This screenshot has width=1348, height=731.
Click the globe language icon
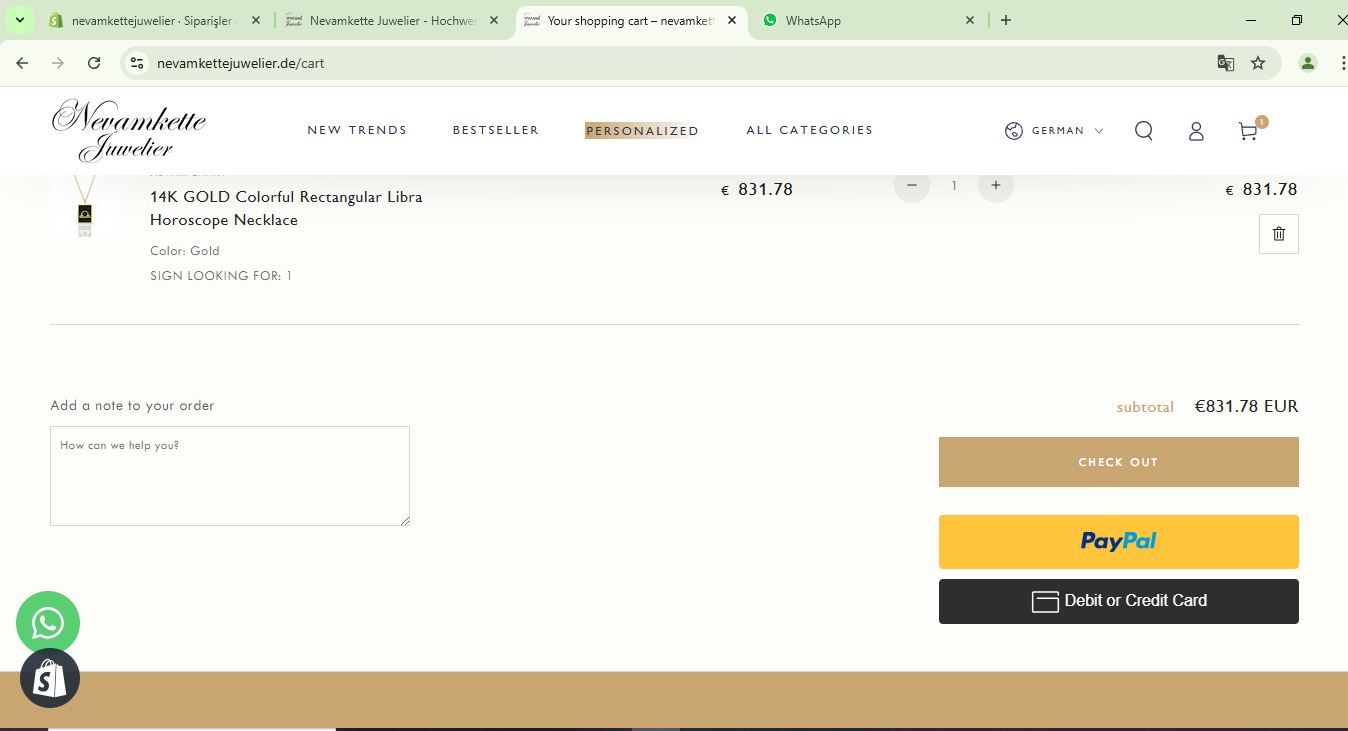click(x=1014, y=131)
